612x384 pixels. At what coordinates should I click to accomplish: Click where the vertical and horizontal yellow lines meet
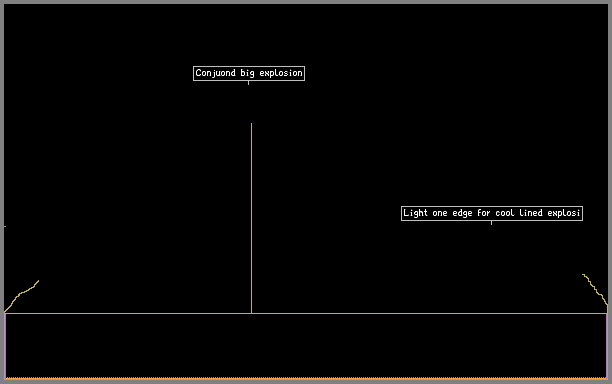click(251, 313)
